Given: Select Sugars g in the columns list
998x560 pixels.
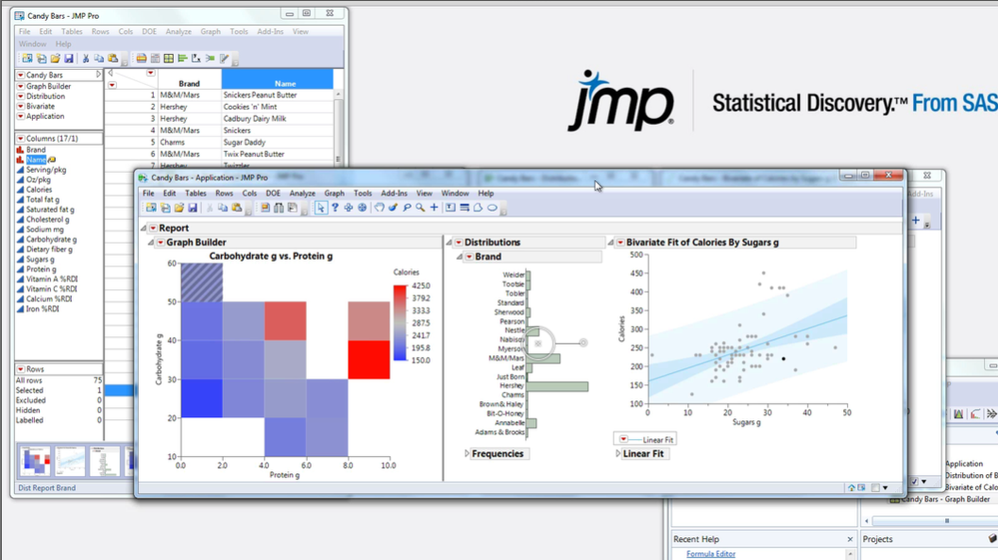Looking at the screenshot, I should [40, 260].
